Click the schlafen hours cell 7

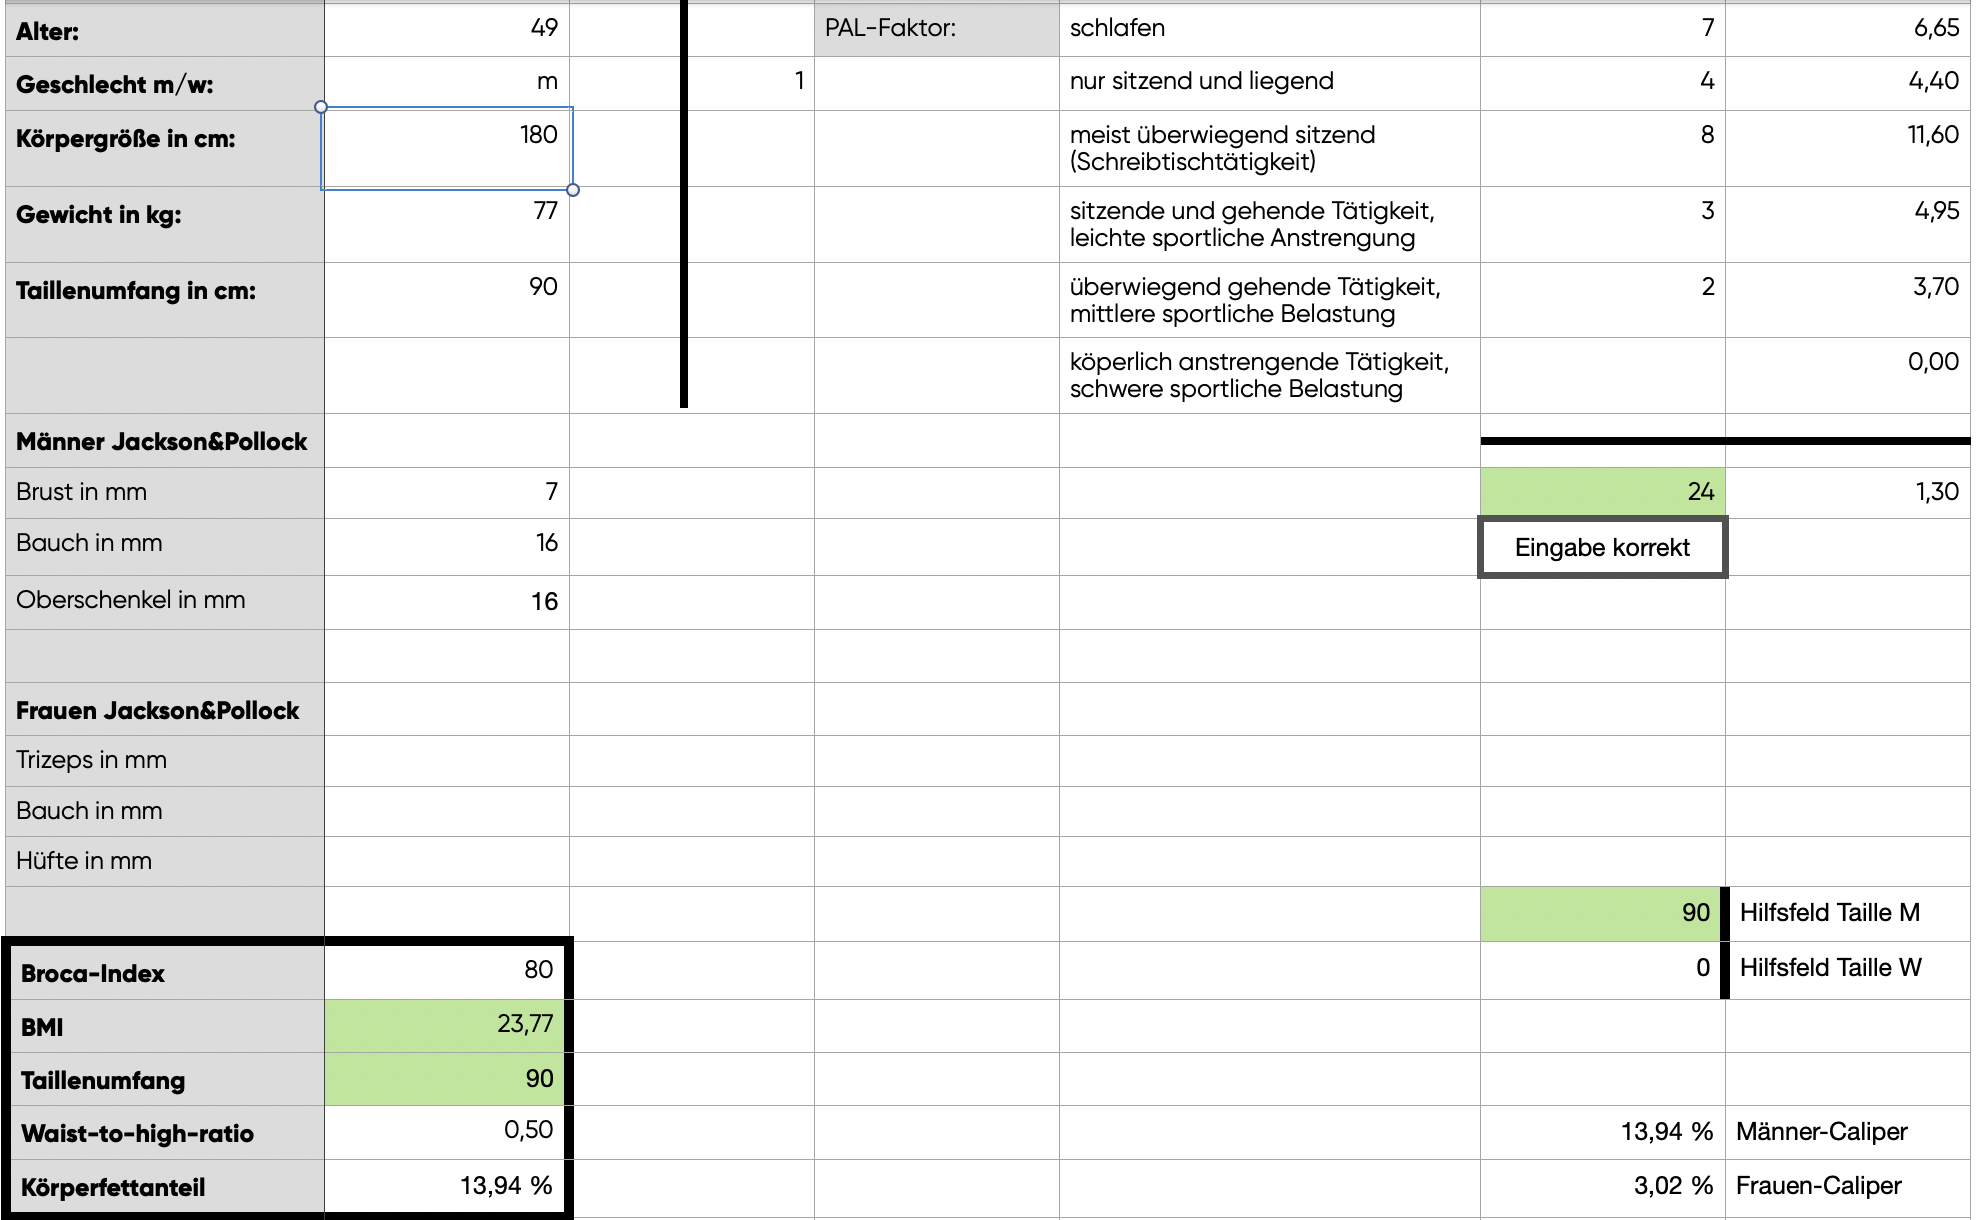pos(1602,29)
